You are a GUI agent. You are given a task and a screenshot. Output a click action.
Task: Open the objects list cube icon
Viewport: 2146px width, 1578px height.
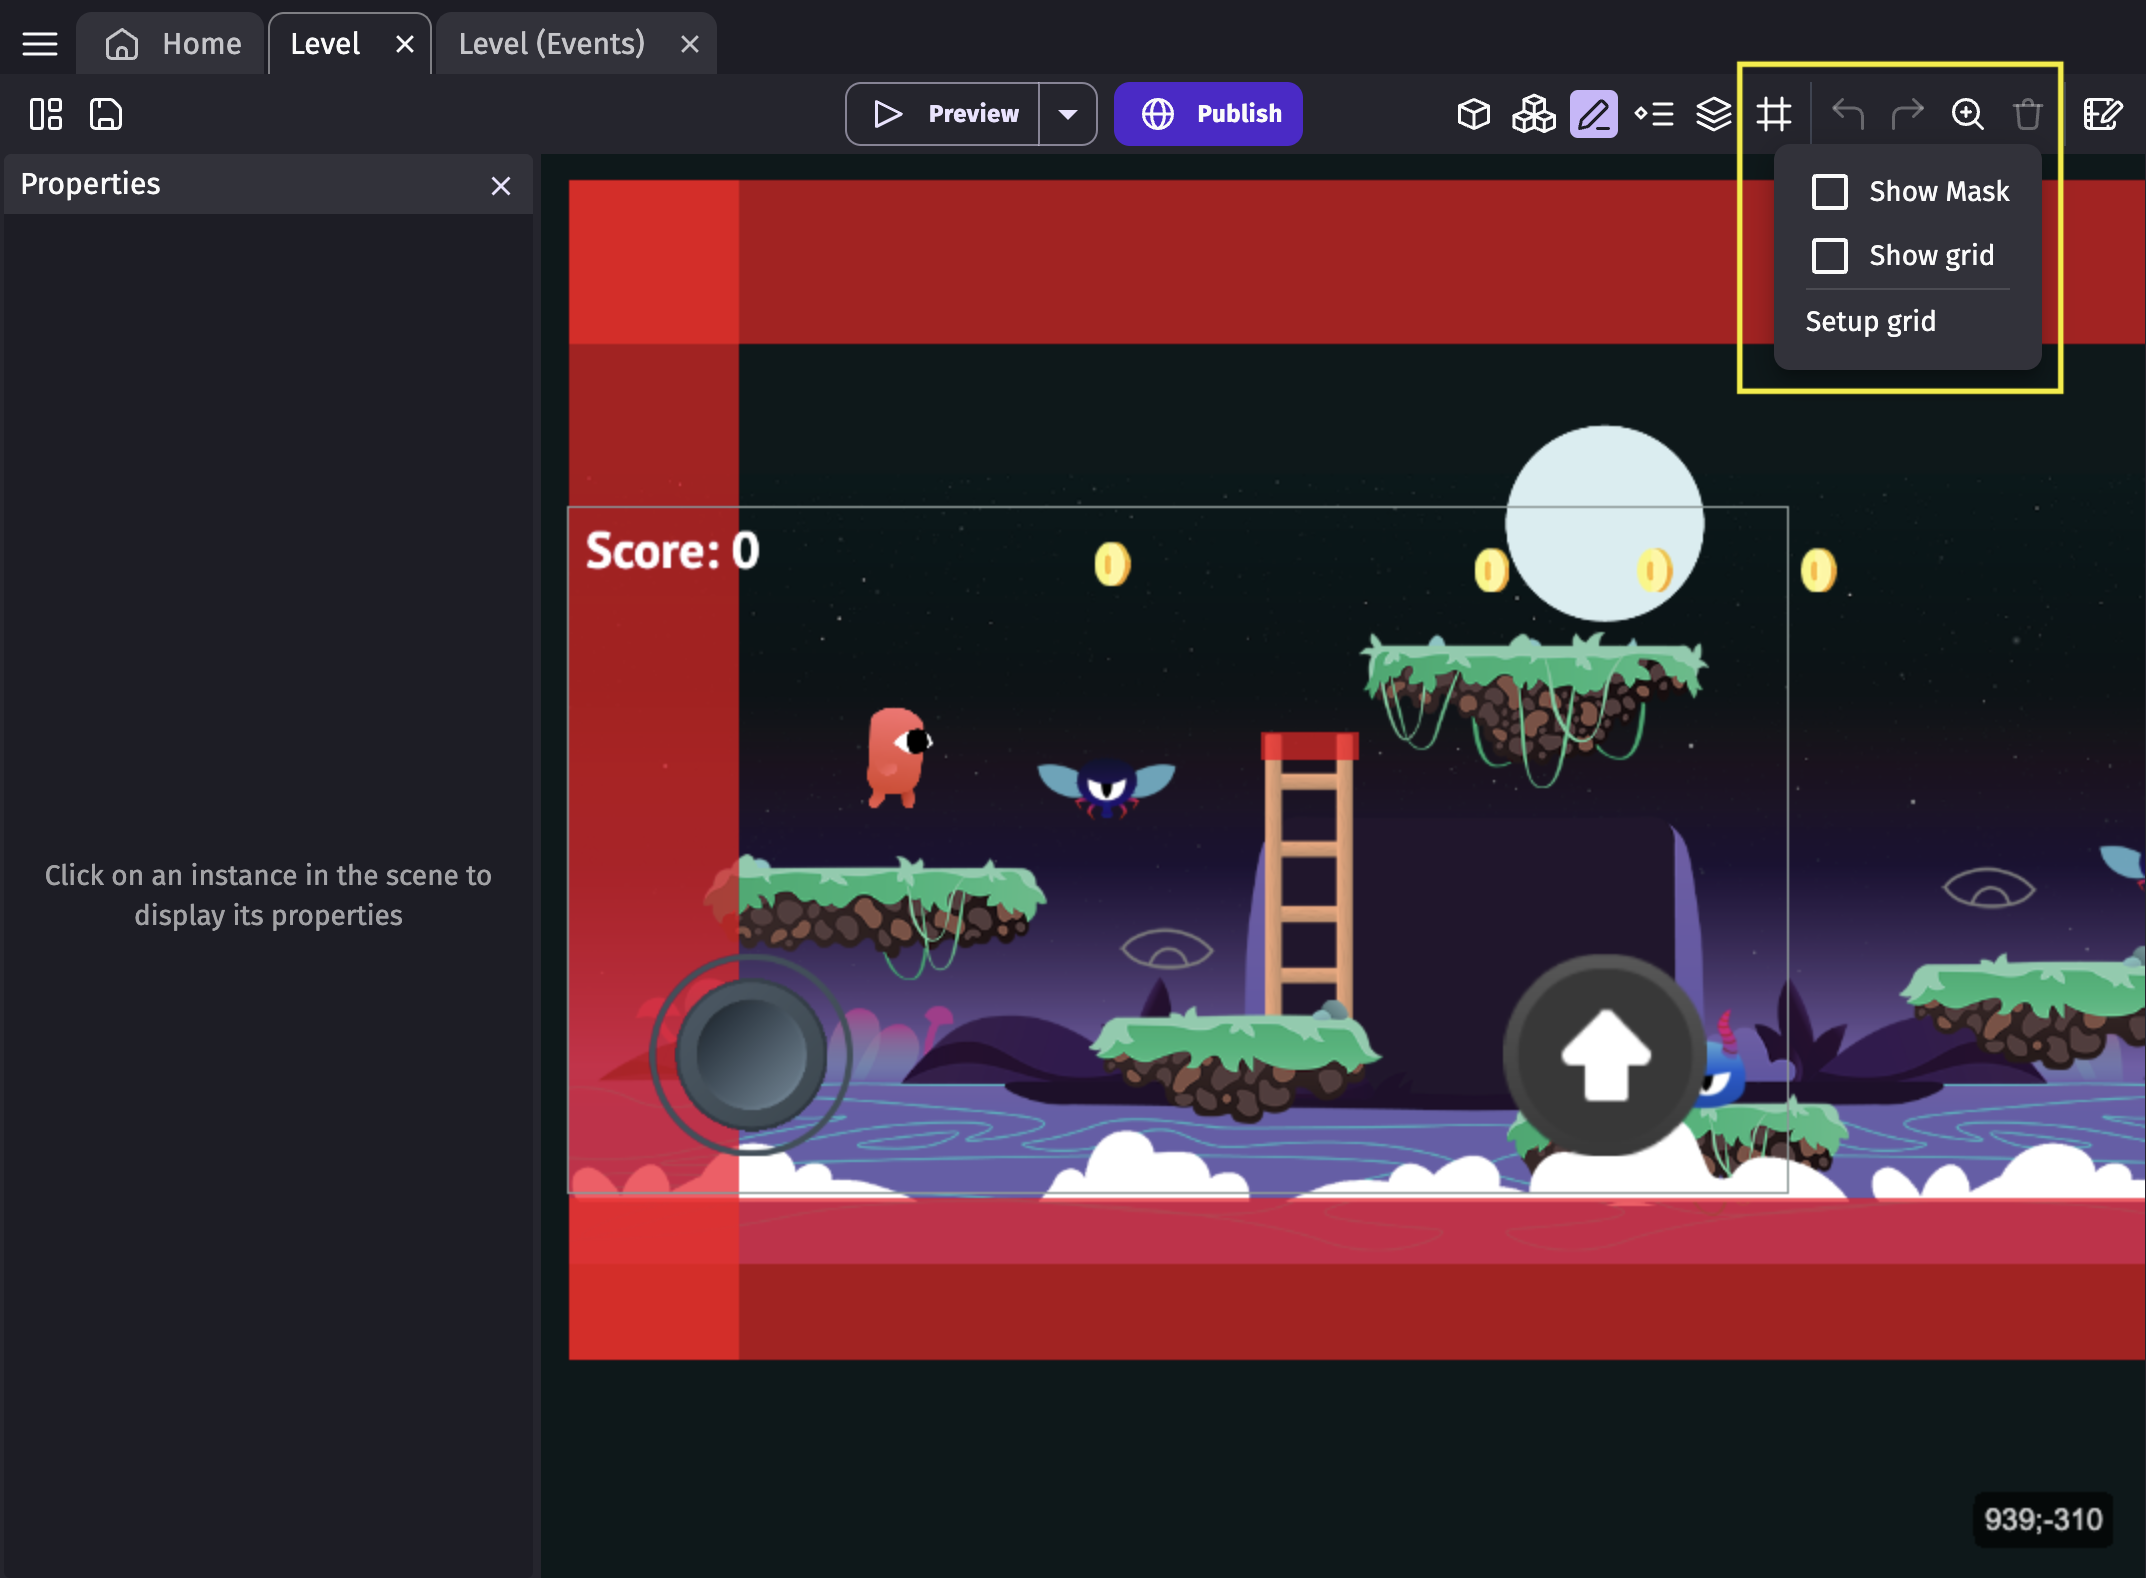1473,114
